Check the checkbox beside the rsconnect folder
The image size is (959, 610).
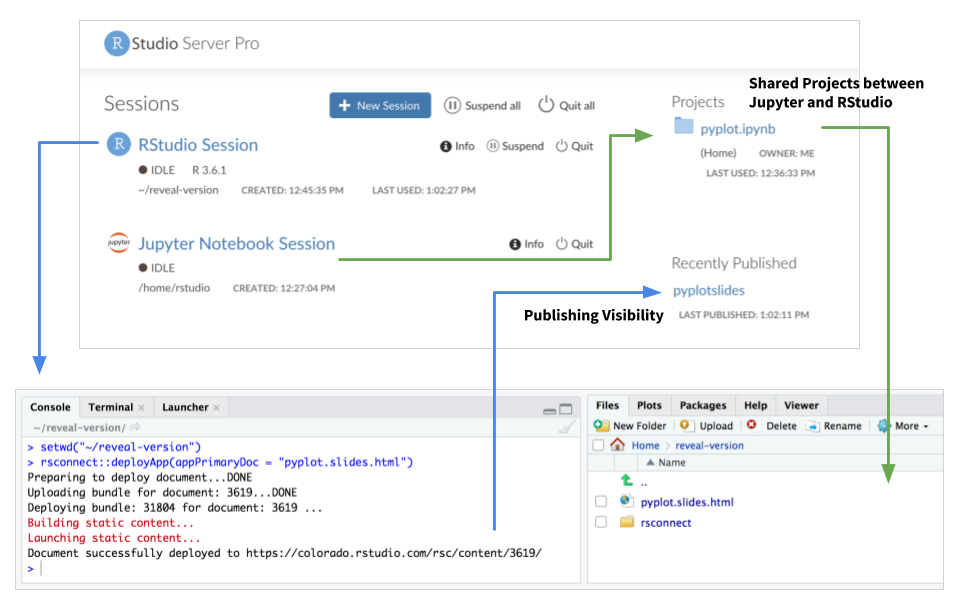click(x=600, y=521)
